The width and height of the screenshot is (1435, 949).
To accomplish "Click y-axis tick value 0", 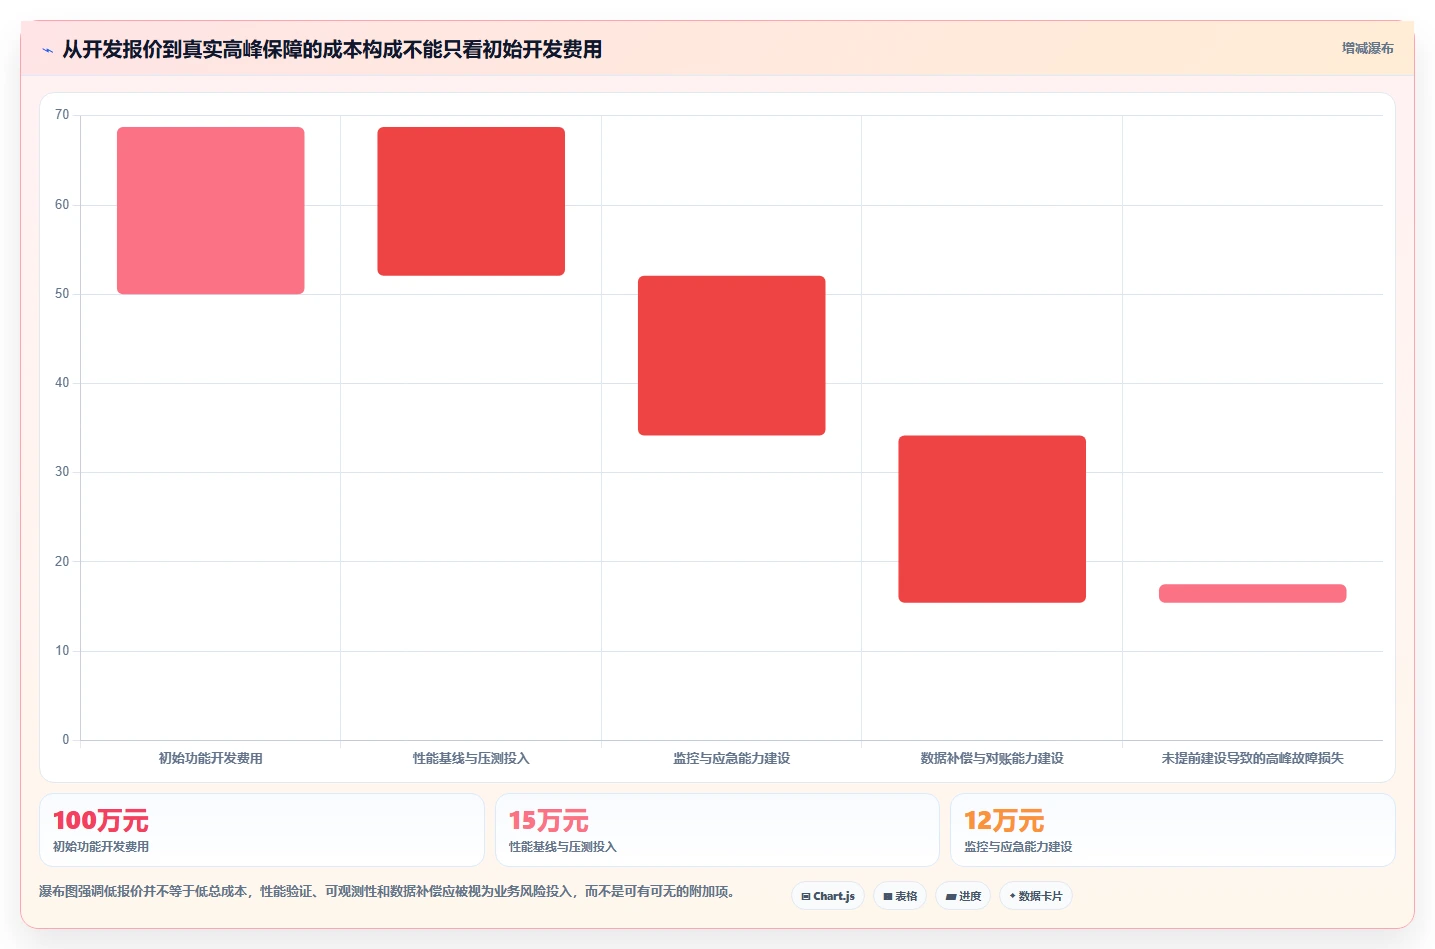I will (66, 740).
